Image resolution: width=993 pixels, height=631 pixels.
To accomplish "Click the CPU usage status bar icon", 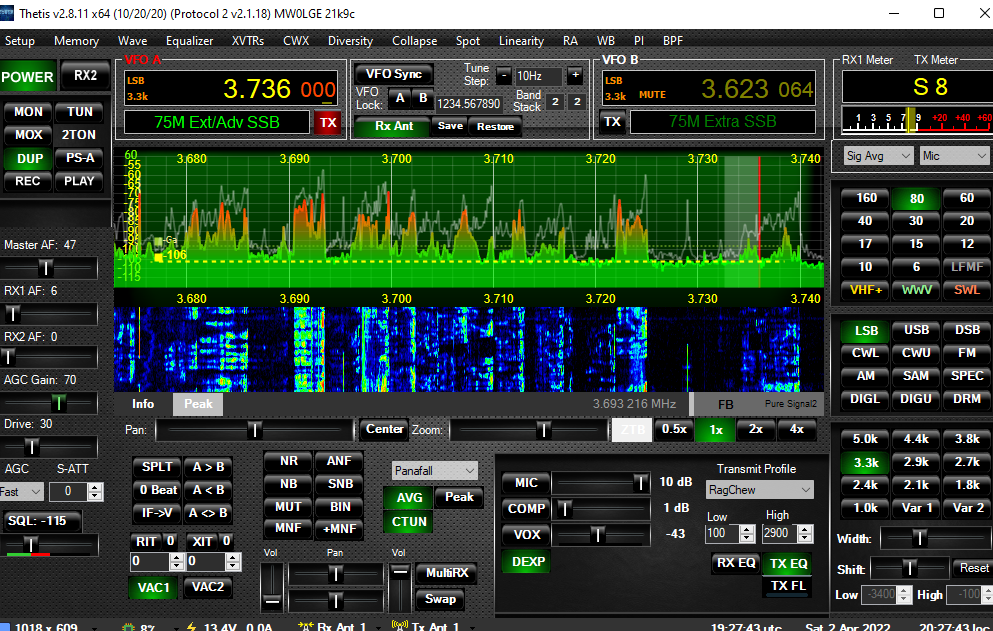I will tap(127, 626).
